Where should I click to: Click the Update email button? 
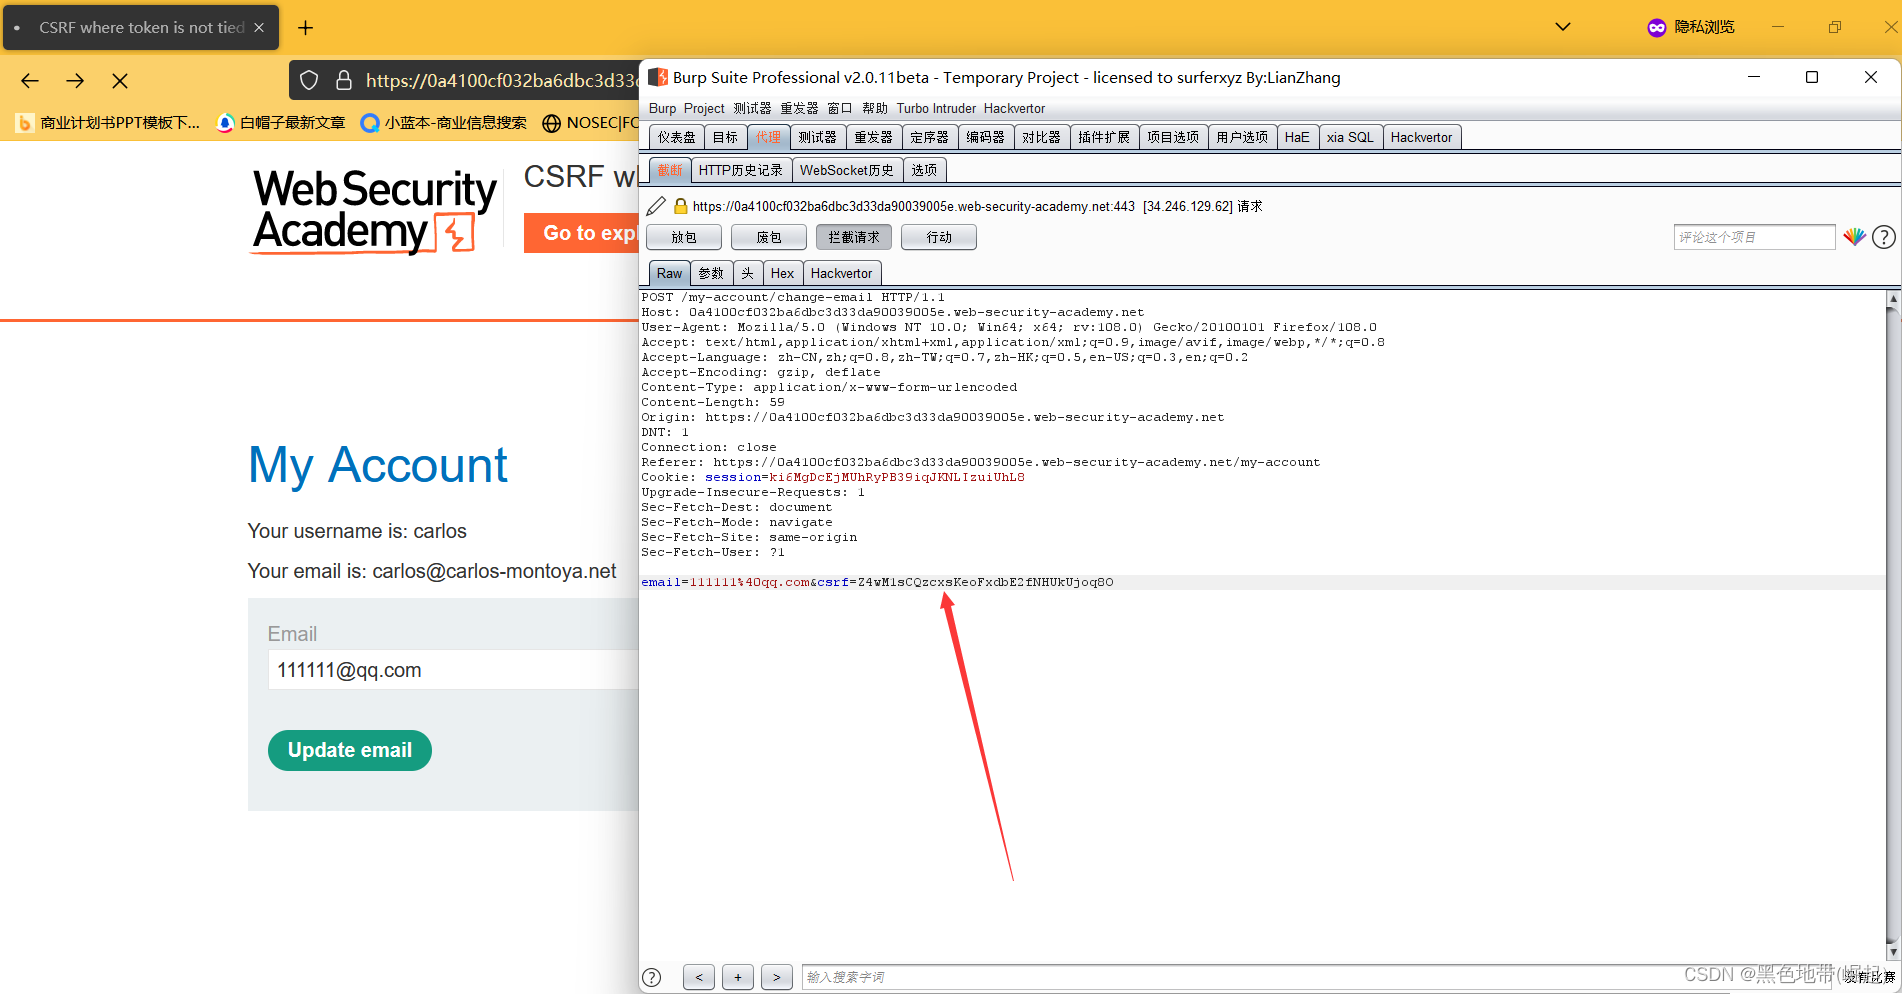pos(350,751)
